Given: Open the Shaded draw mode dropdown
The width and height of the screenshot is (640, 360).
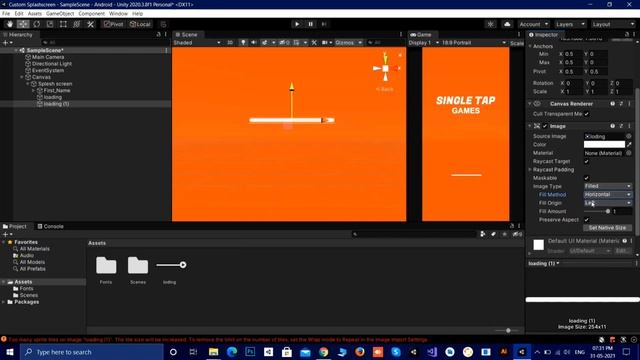Looking at the screenshot, I should tap(197, 42).
